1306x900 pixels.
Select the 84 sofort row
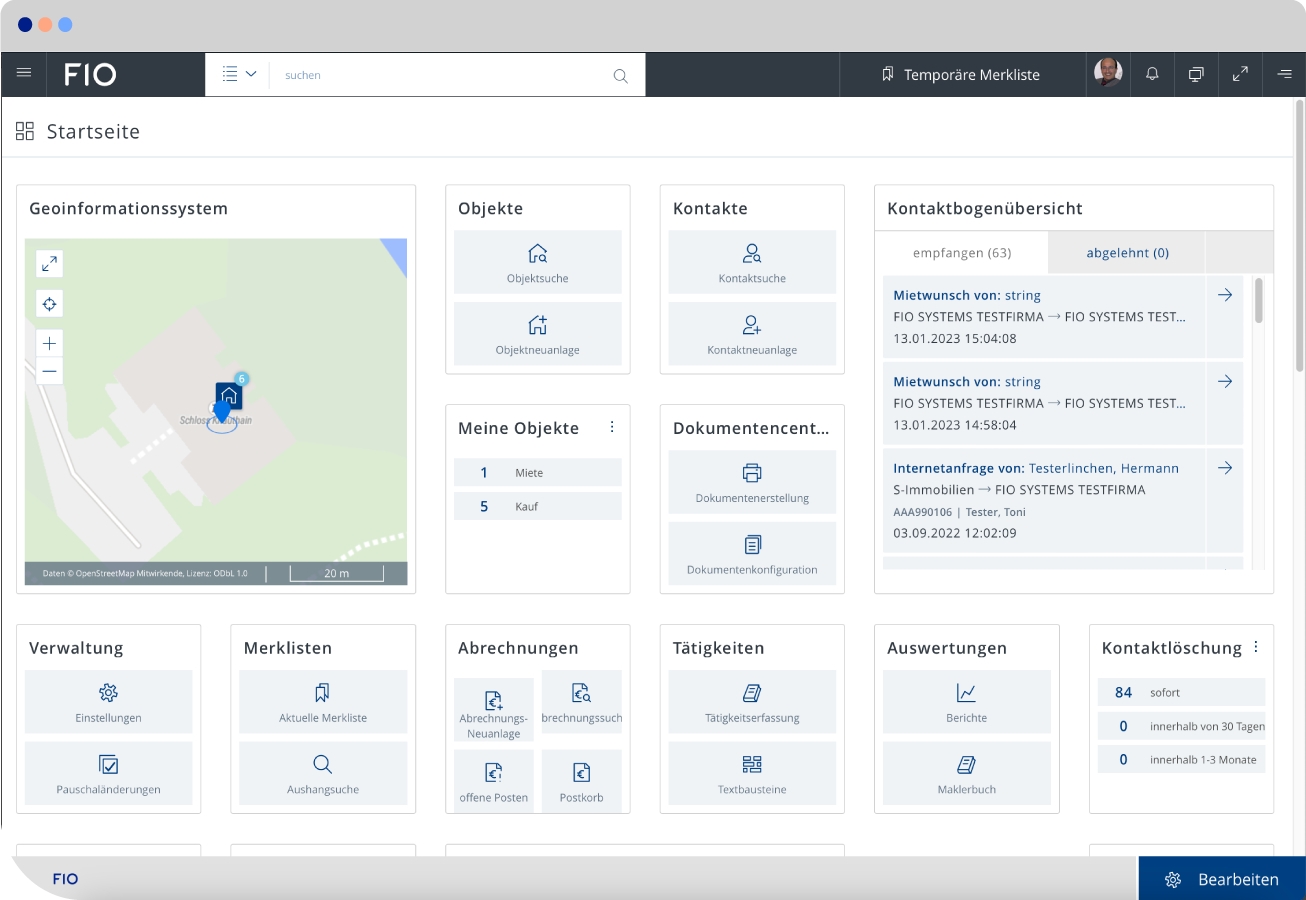tap(1181, 692)
